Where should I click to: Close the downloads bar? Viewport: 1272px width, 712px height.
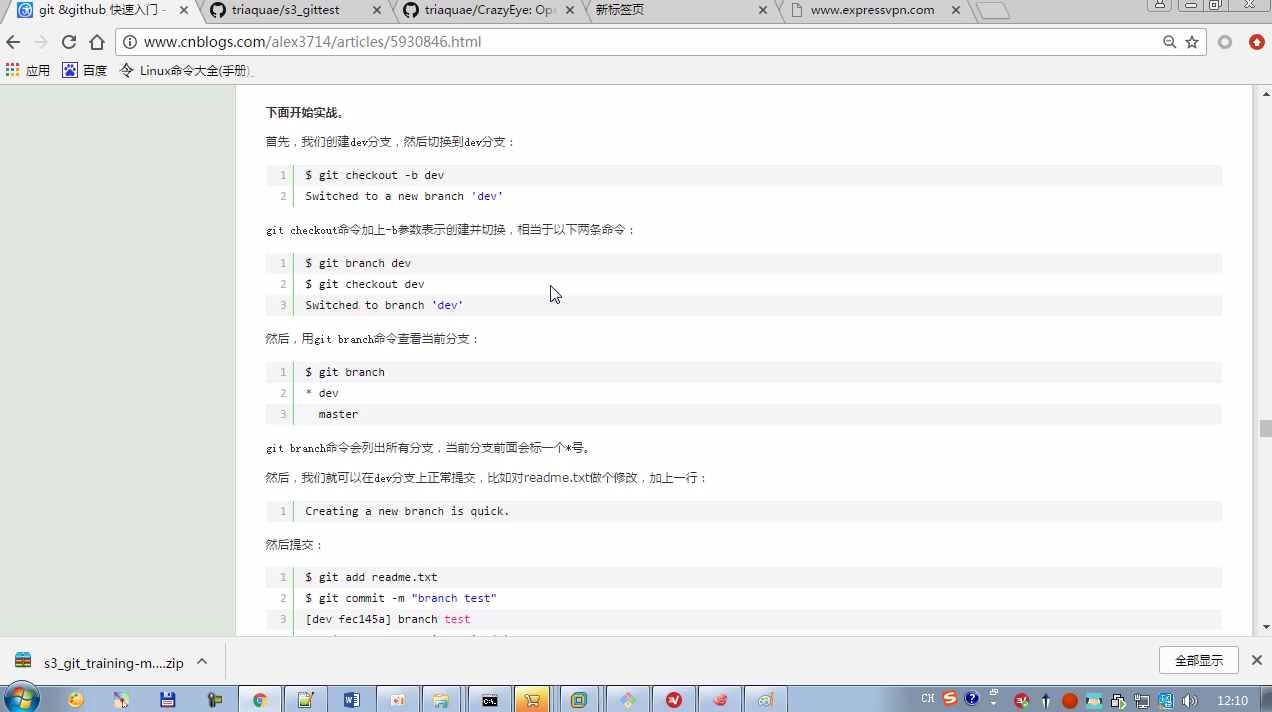click(1257, 660)
